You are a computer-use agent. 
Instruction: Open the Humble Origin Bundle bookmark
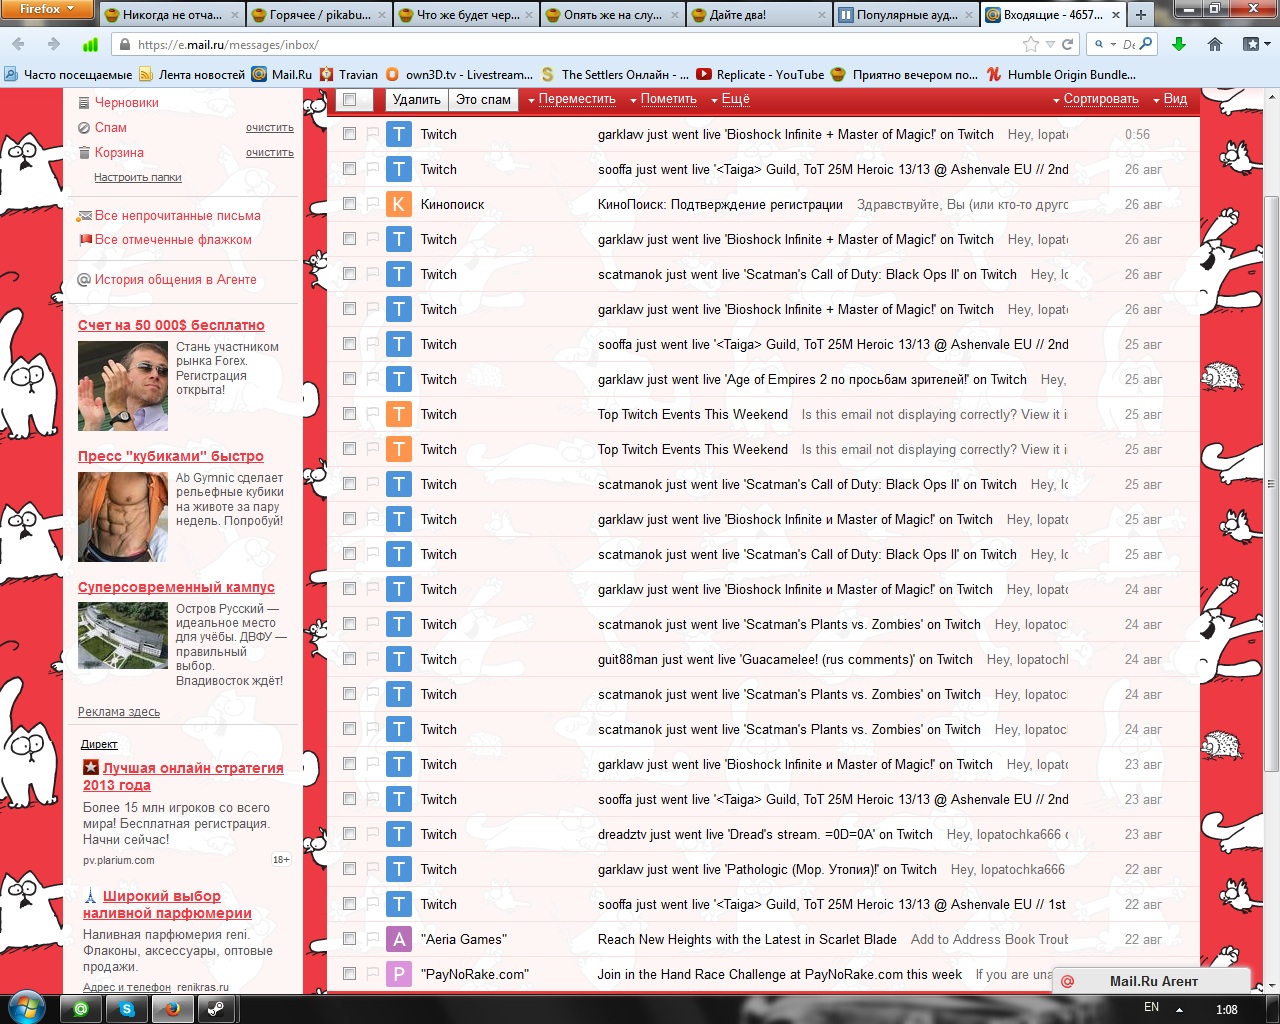point(1061,74)
